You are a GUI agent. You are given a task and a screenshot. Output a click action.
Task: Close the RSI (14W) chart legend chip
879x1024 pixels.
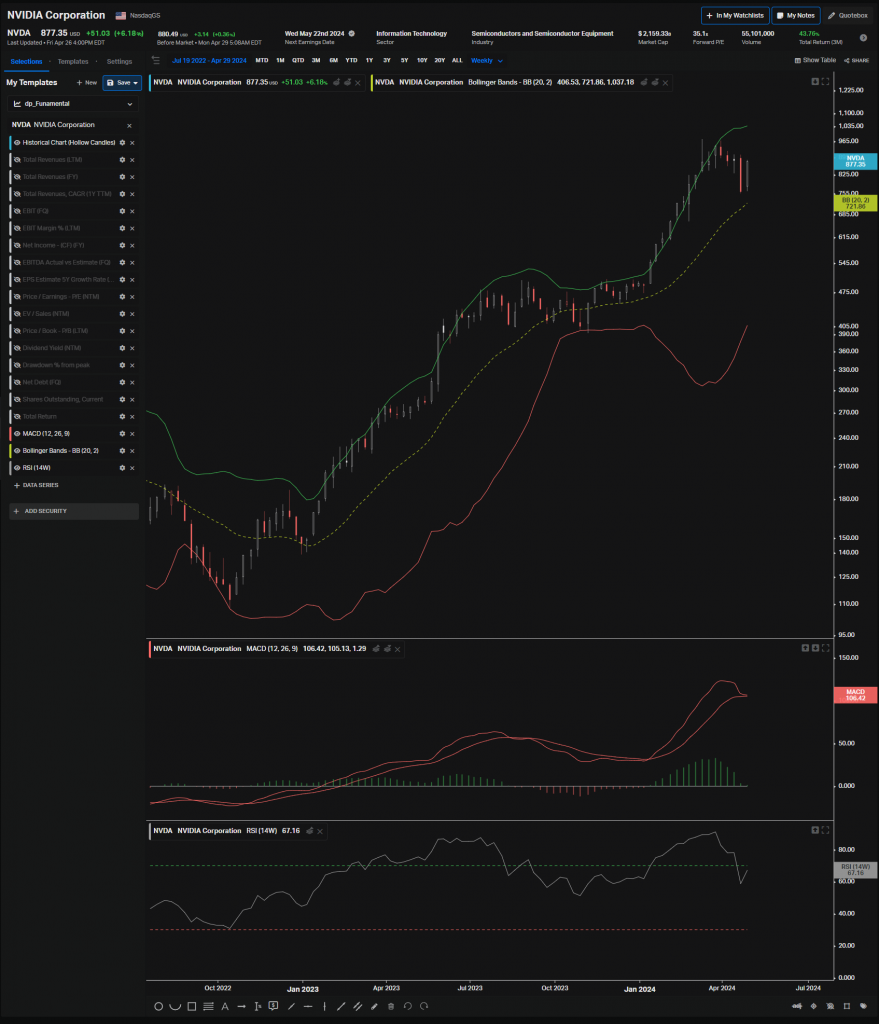320,831
